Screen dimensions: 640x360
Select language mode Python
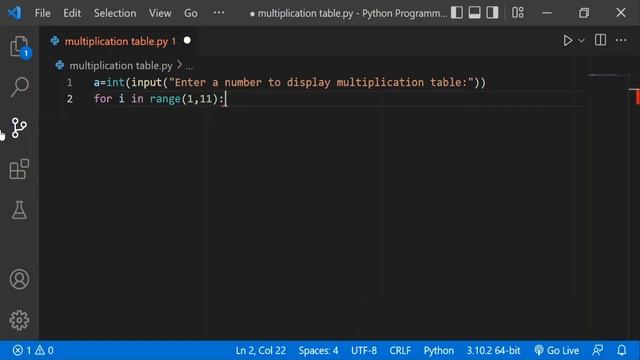[438, 350]
